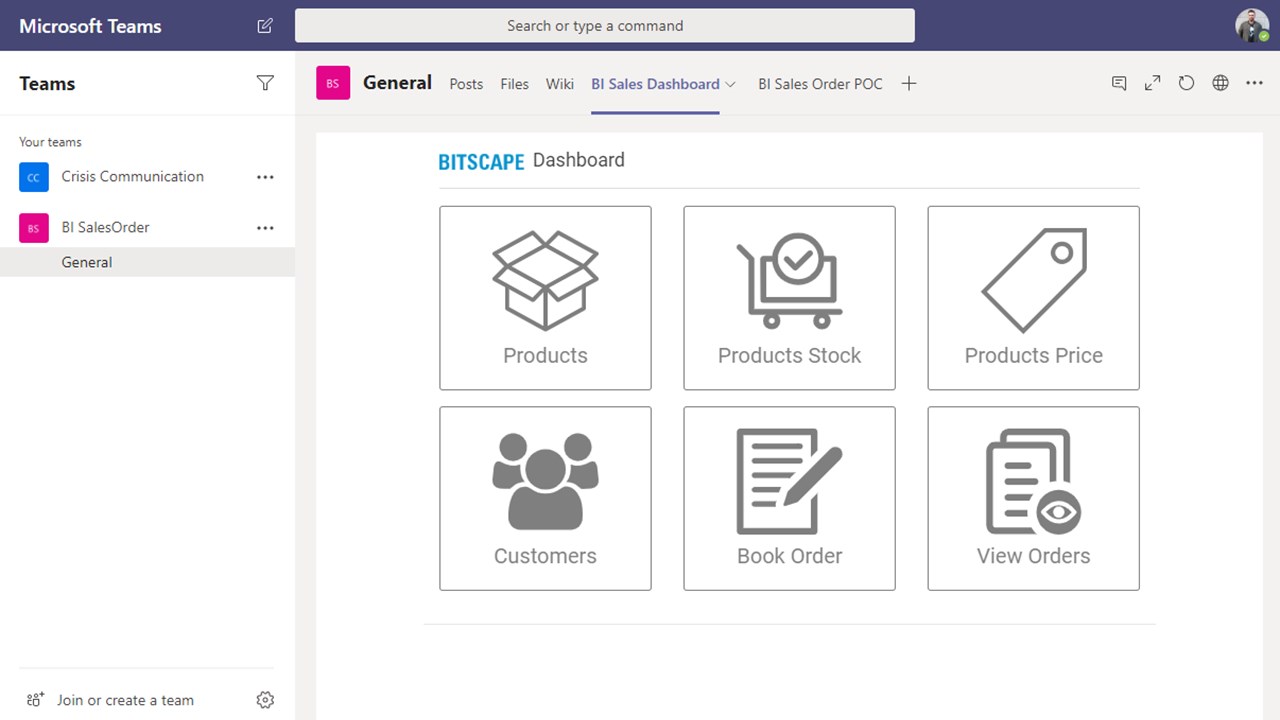Open the tab in website globe icon
The image size is (1280, 720).
[1220, 84]
